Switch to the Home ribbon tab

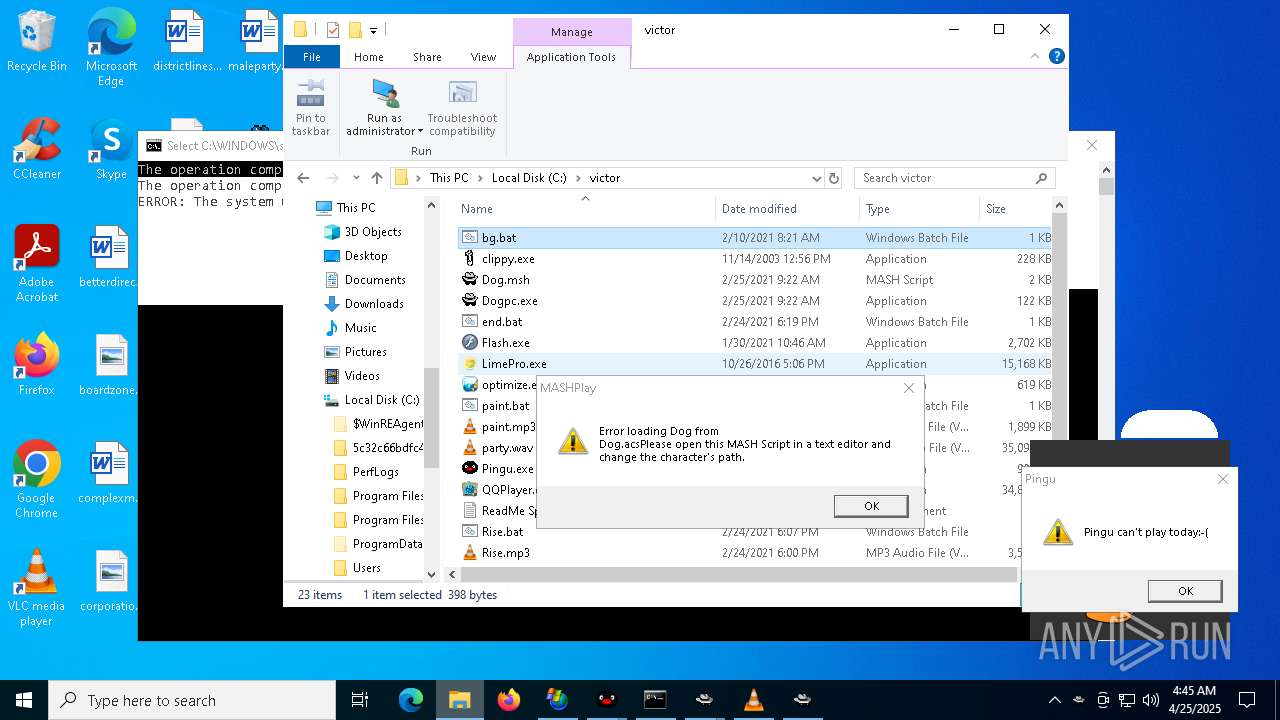(x=368, y=57)
